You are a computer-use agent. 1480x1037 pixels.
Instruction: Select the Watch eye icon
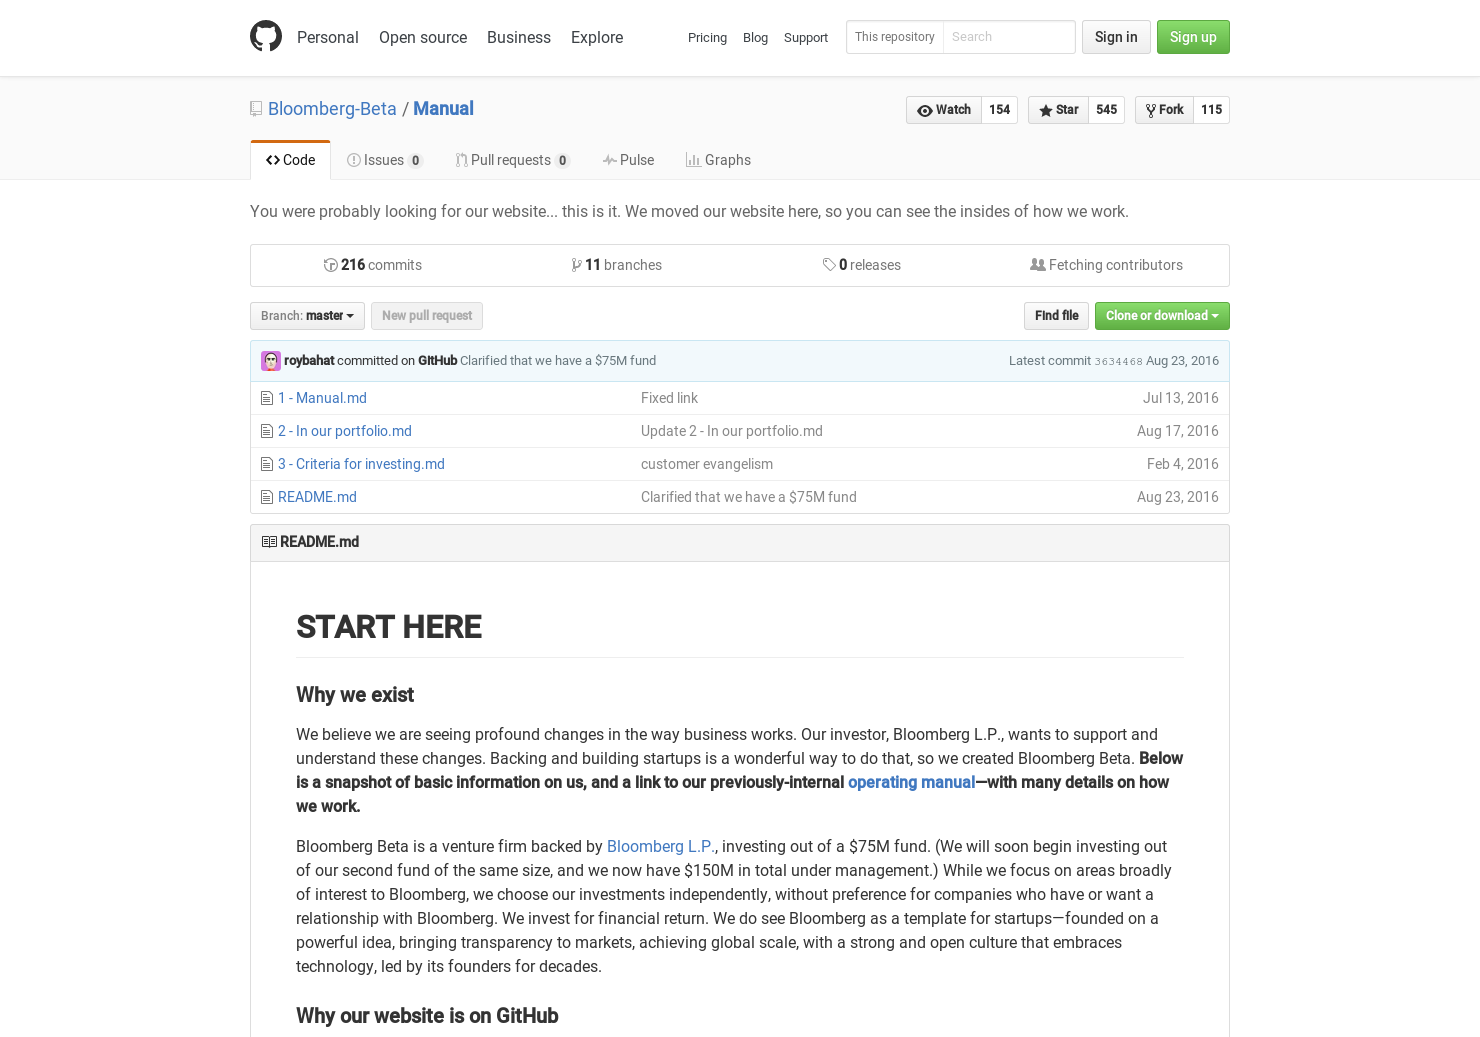(925, 110)
